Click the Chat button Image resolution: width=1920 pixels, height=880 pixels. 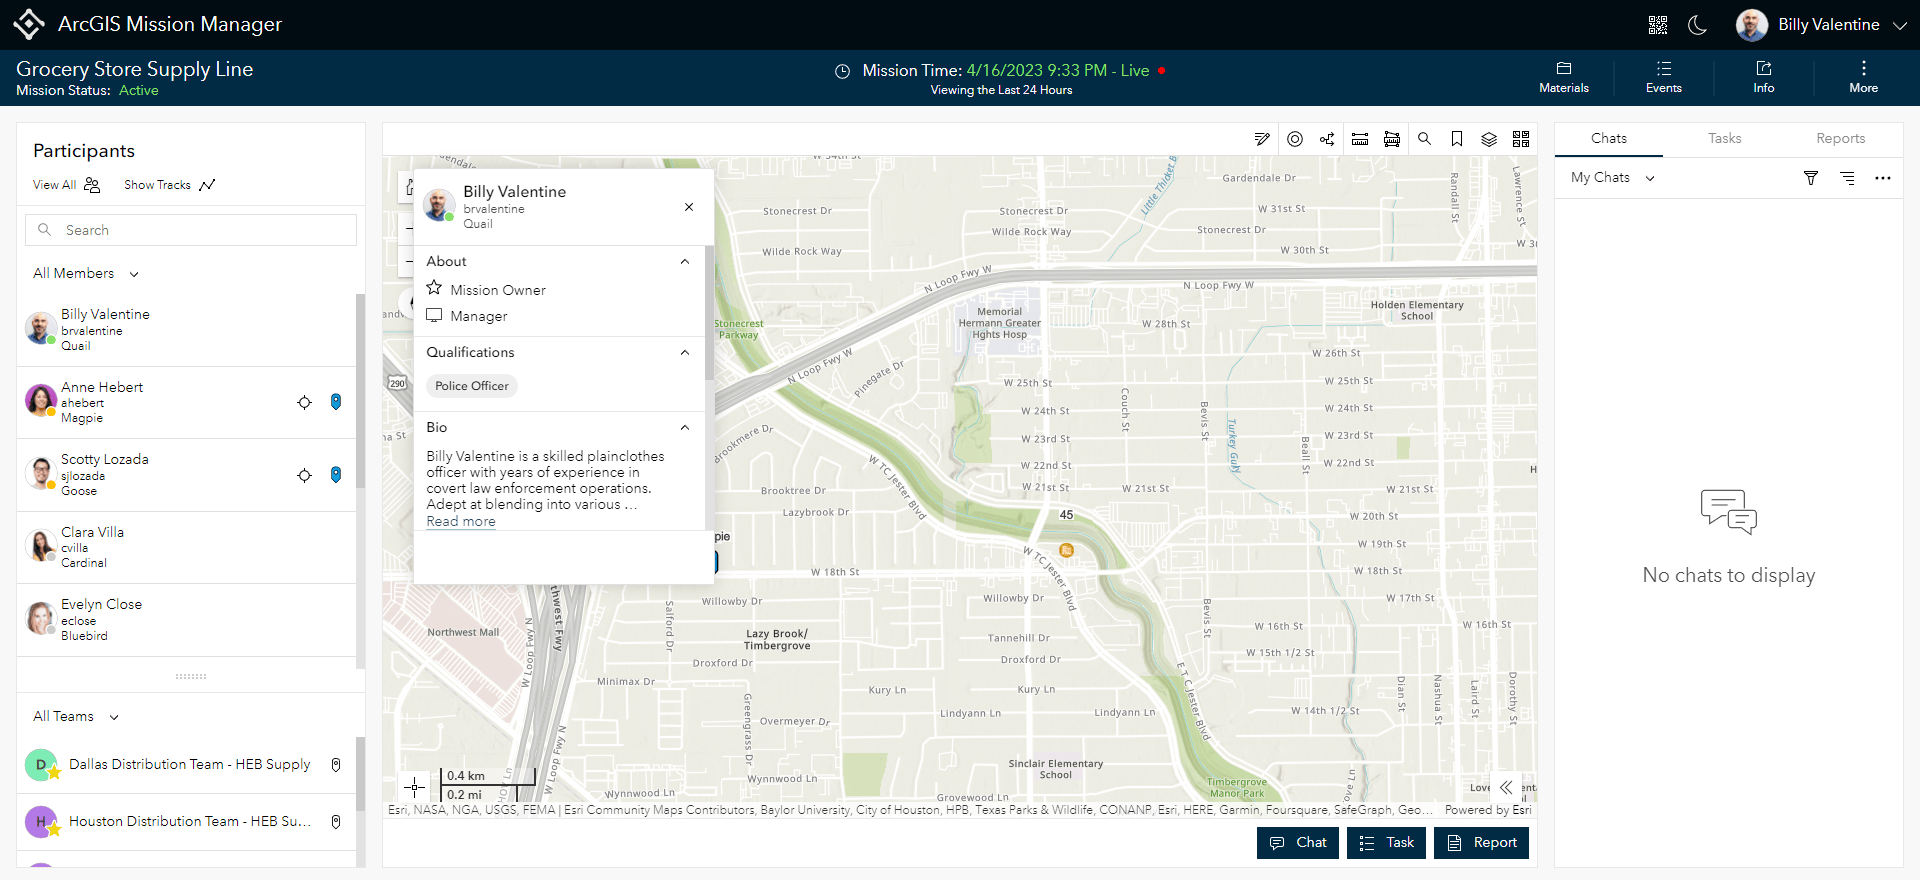(1298, 843)
